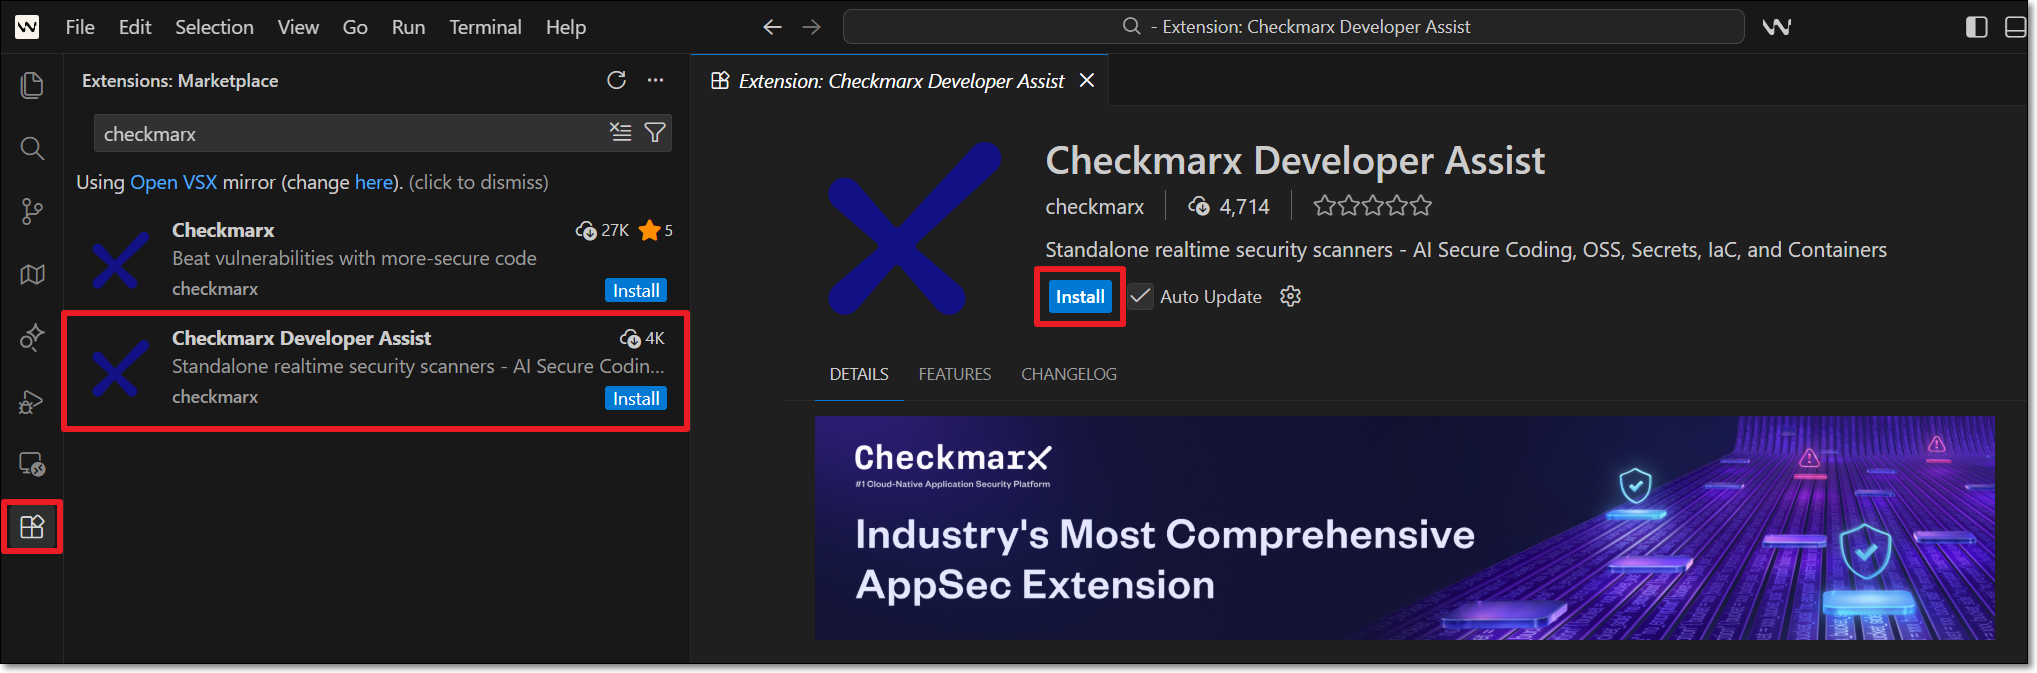The height and width of the screenshot is (673, 2037).
Task: Install Checkmarx Developer Assist from details page
Action: tap(1080, 297)
